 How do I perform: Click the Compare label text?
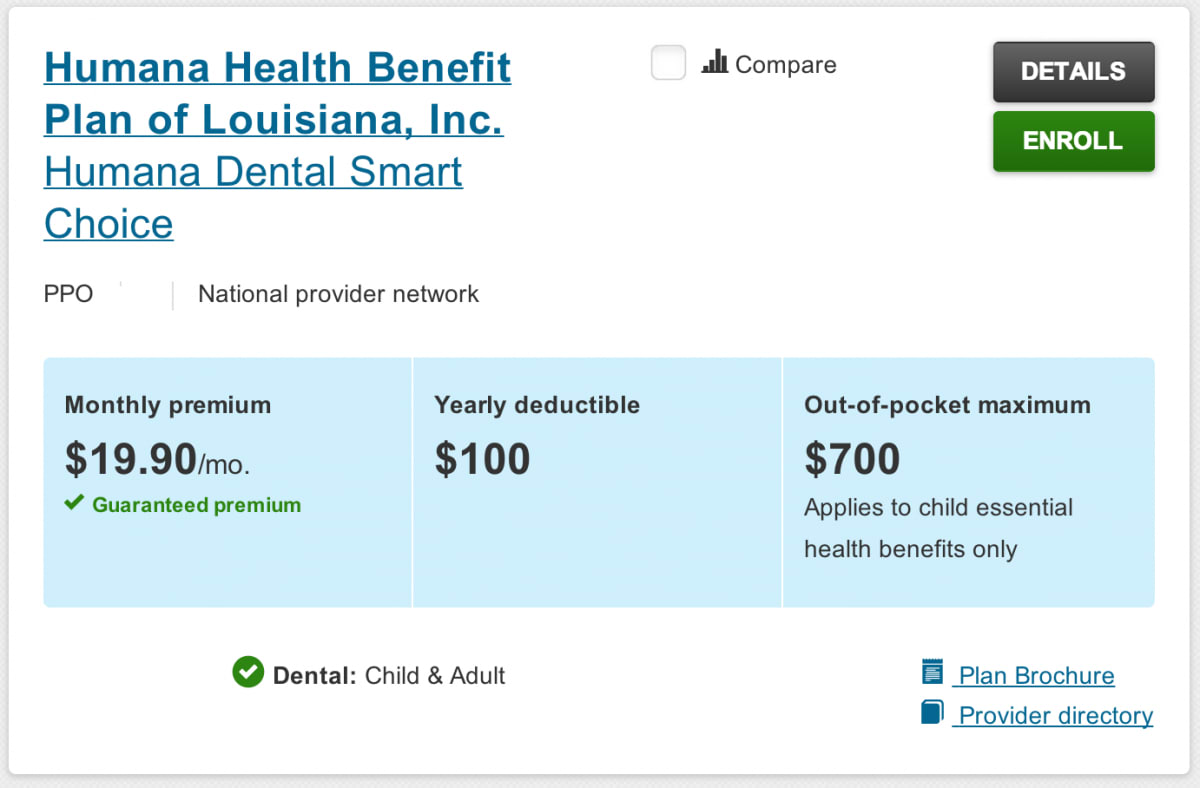coord(786,65)
